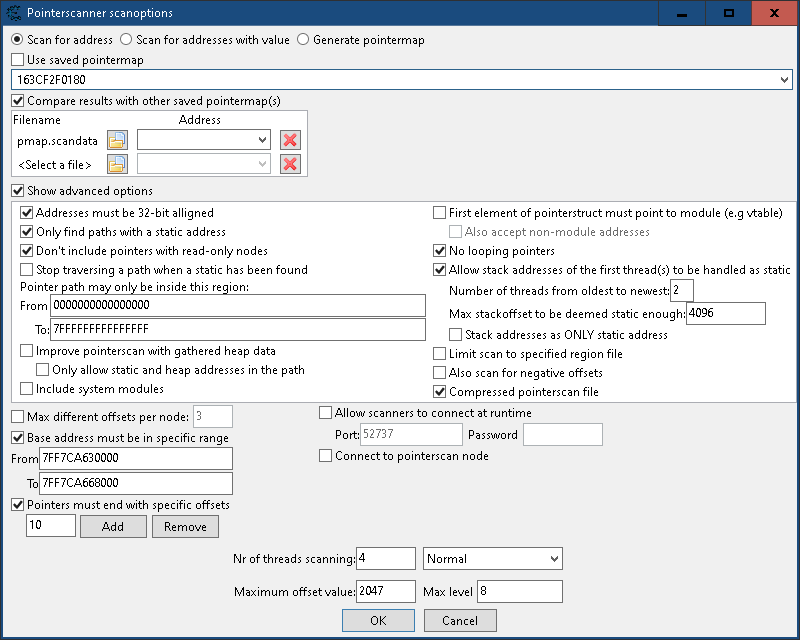Viewport: 800px width, 640px height.
Task: Enable 'Include system modules' option
Action: point(27,389)
